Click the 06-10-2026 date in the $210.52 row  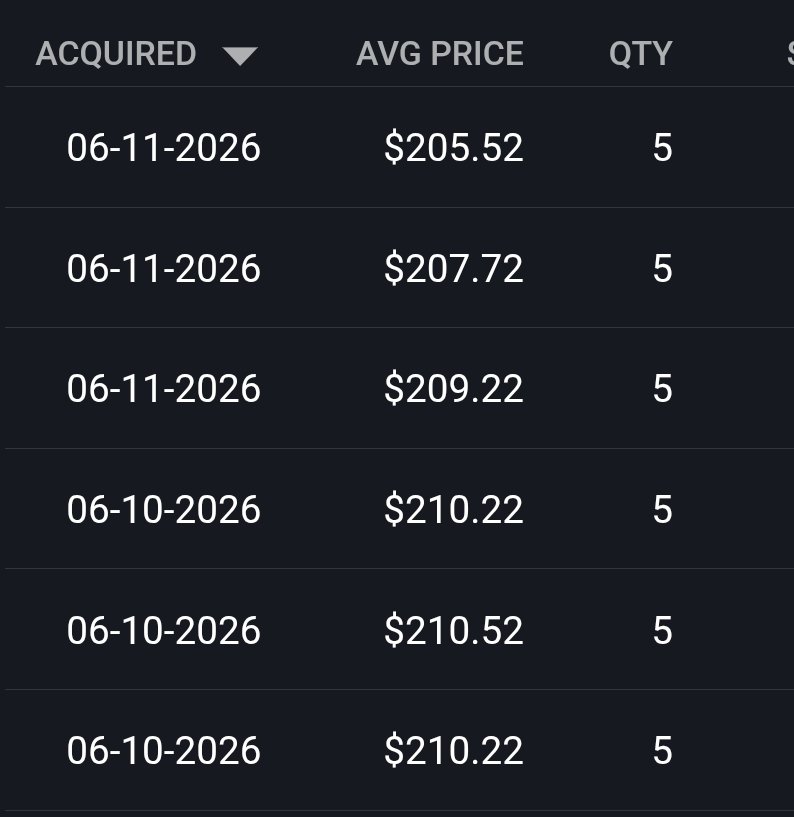[164, 630]
